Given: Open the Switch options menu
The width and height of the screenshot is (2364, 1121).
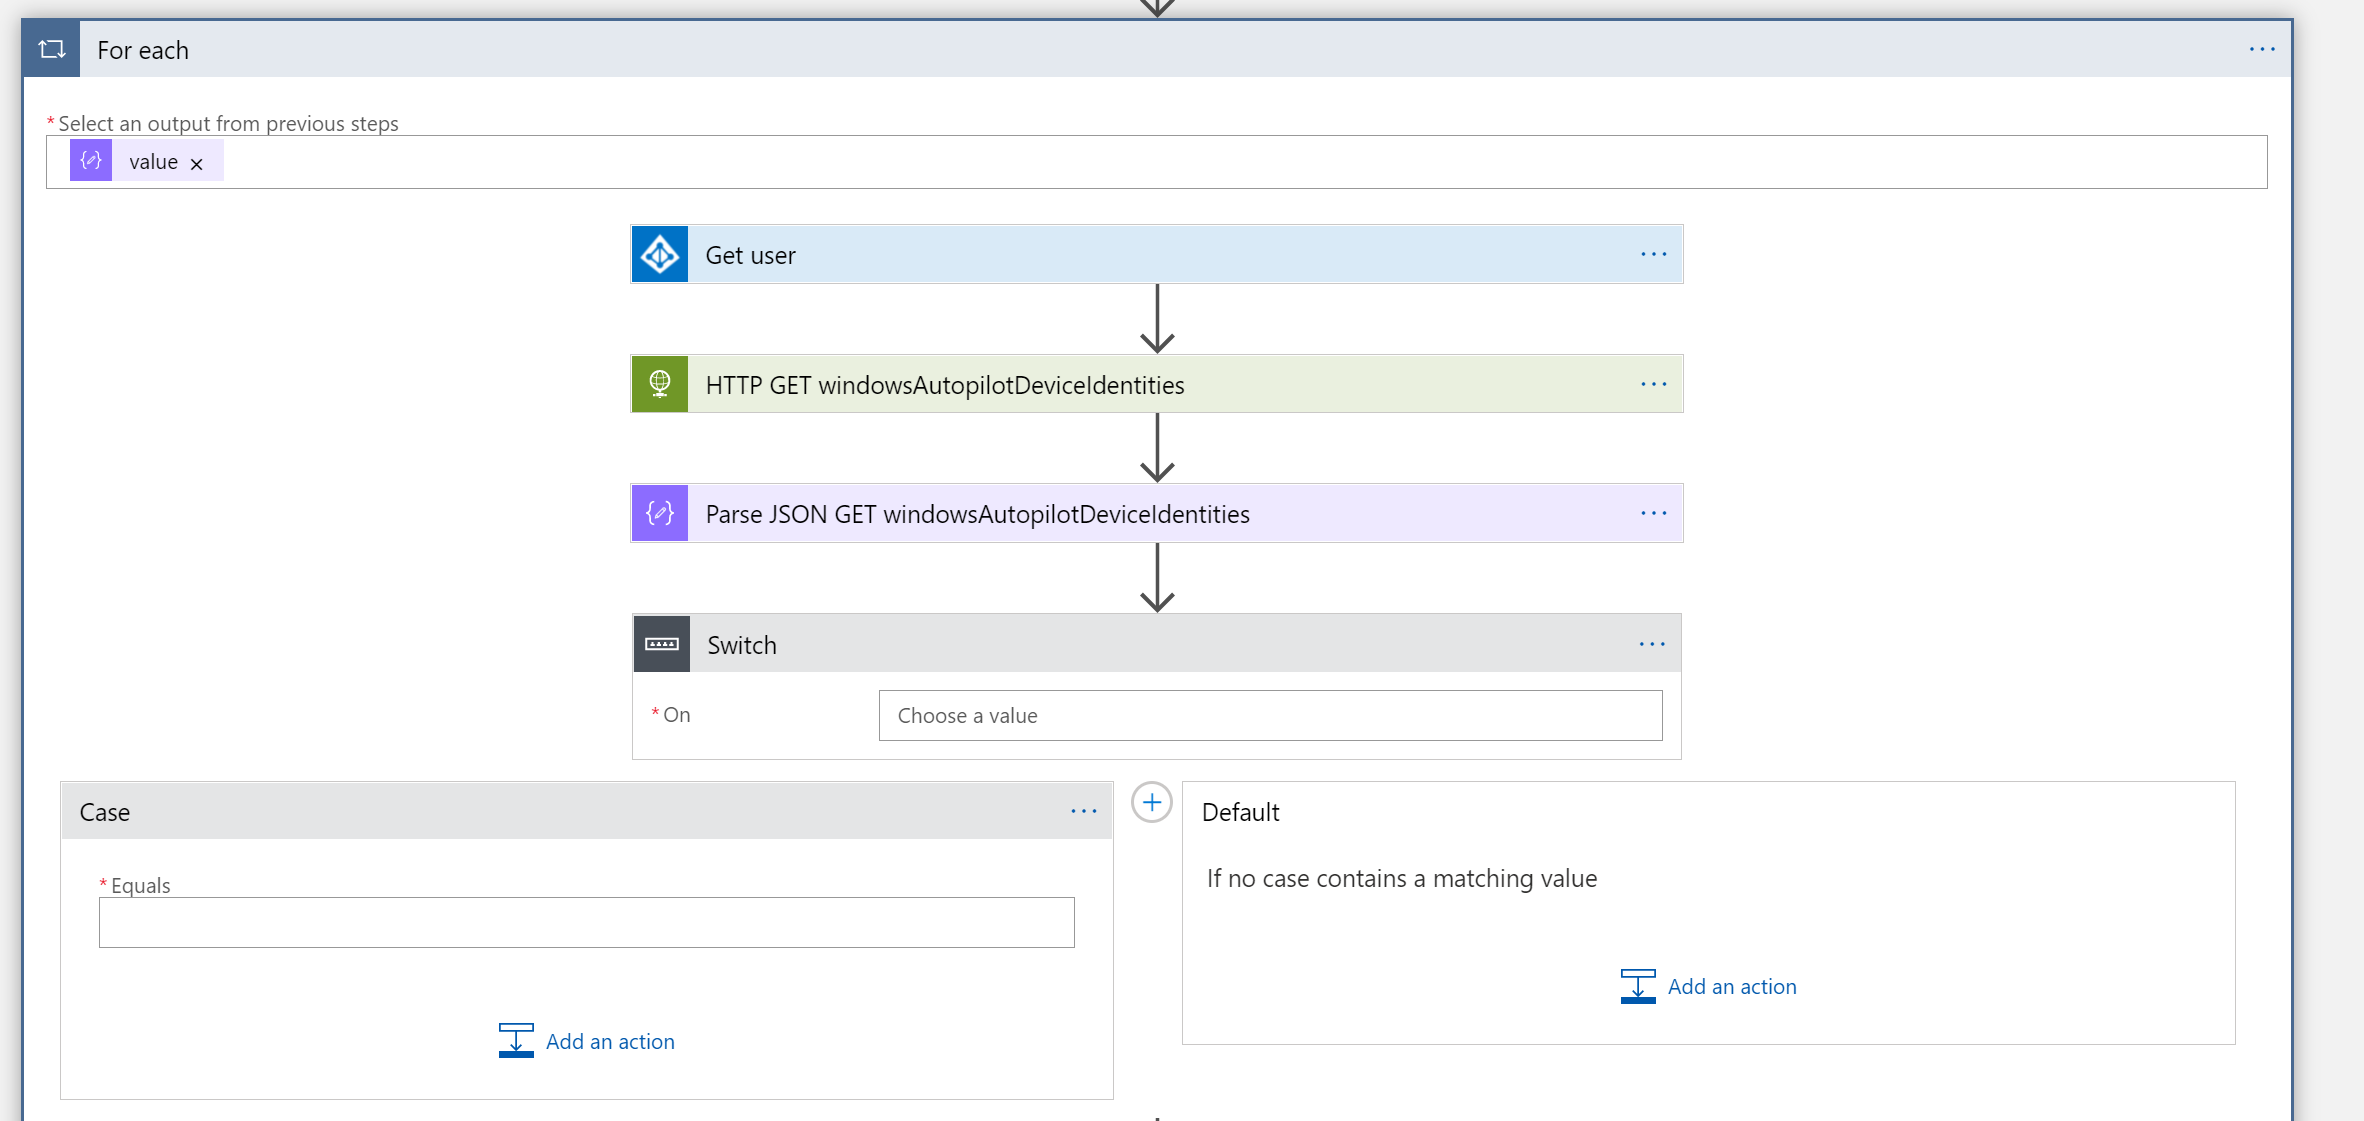Looking at the screenshot, I should point(1651,644).
